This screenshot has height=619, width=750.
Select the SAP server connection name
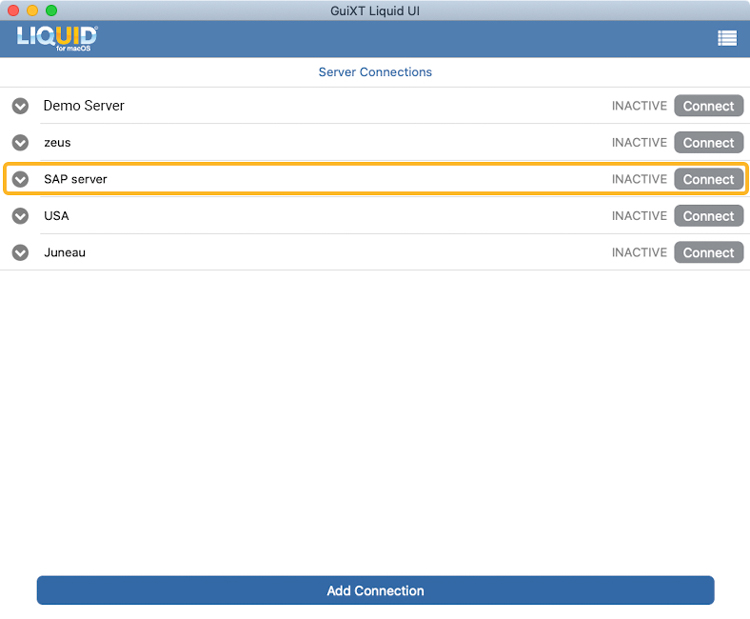point(75,180)
